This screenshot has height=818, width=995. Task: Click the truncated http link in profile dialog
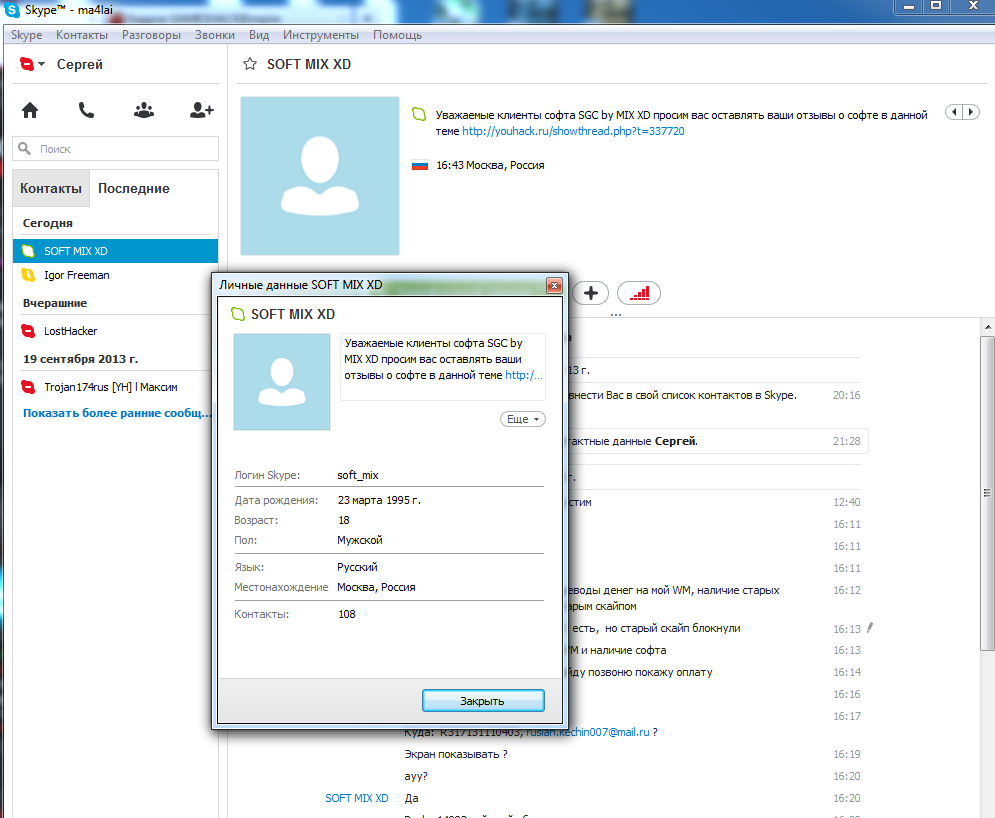(x=524, y=375)
